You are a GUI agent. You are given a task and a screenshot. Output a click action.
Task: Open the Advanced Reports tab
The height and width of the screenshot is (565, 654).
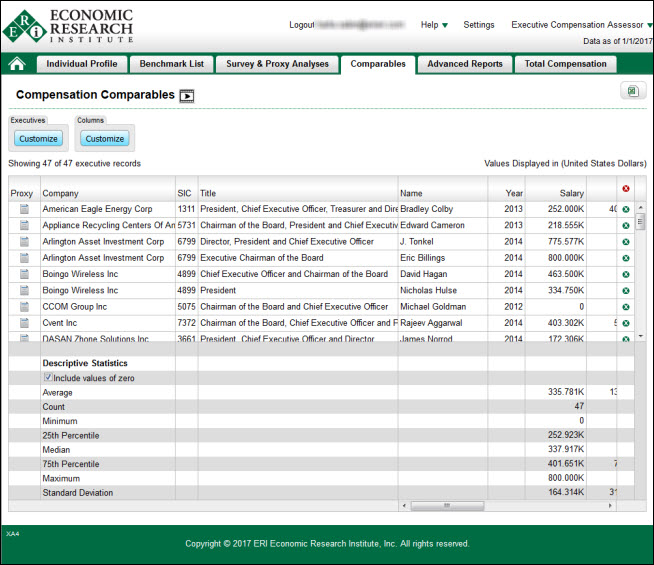pyautogui.click(x=465, y=64)
